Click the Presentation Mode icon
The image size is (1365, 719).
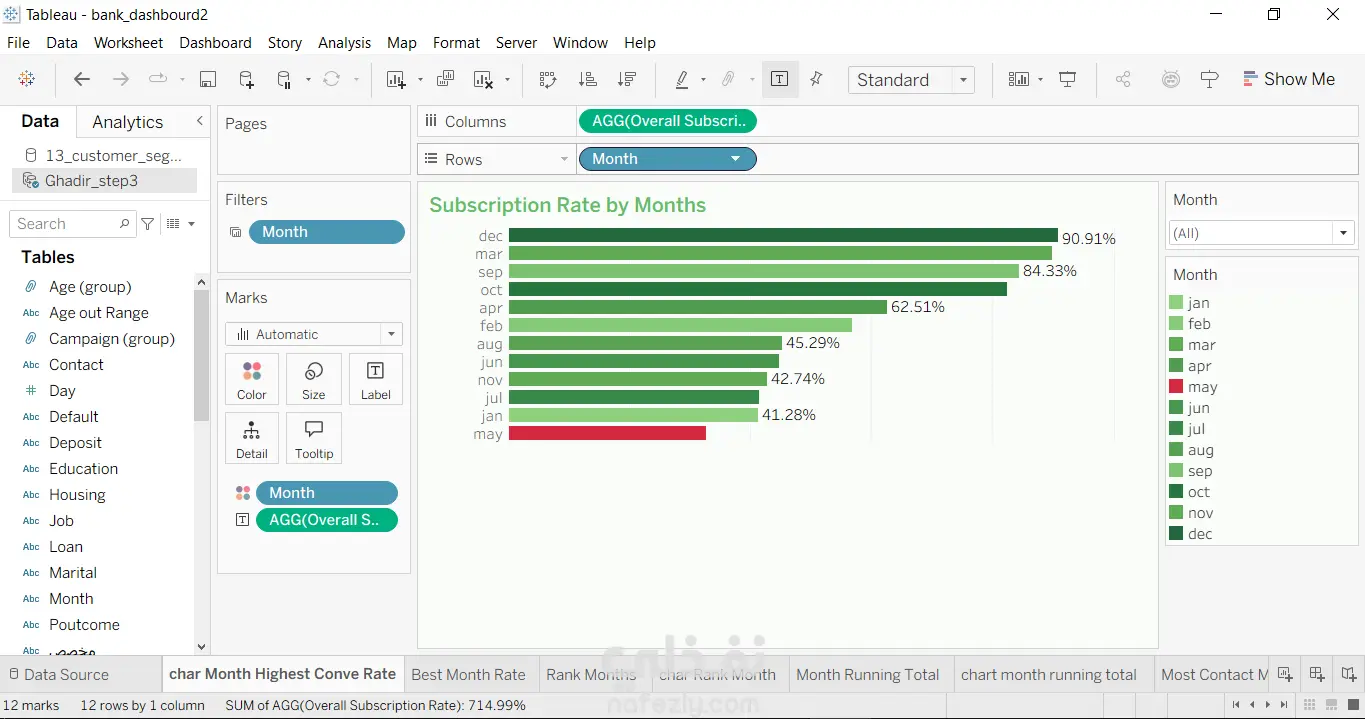[x=1068, y=80]
